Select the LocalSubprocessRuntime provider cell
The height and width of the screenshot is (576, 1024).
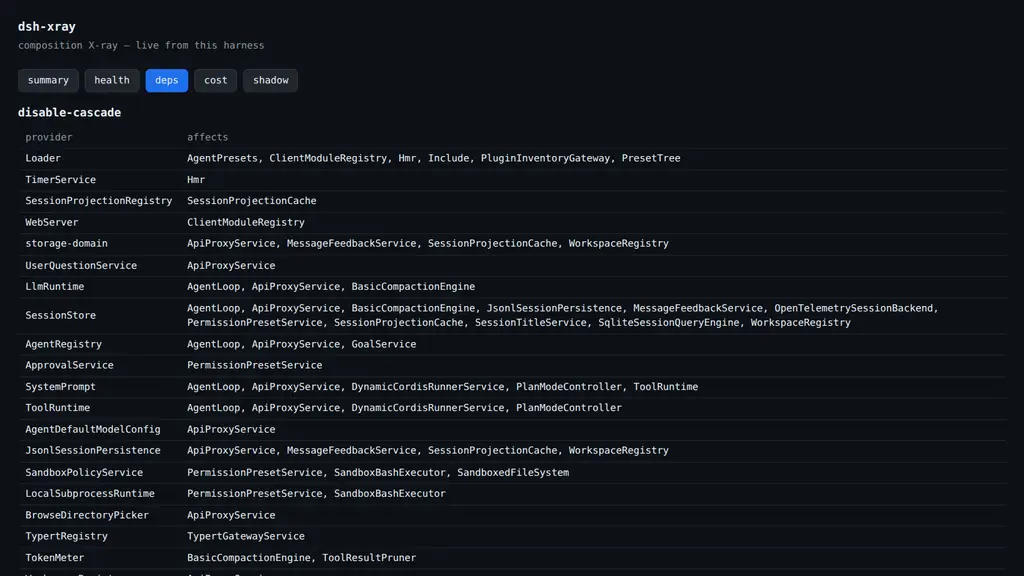(x=90, y=493)
